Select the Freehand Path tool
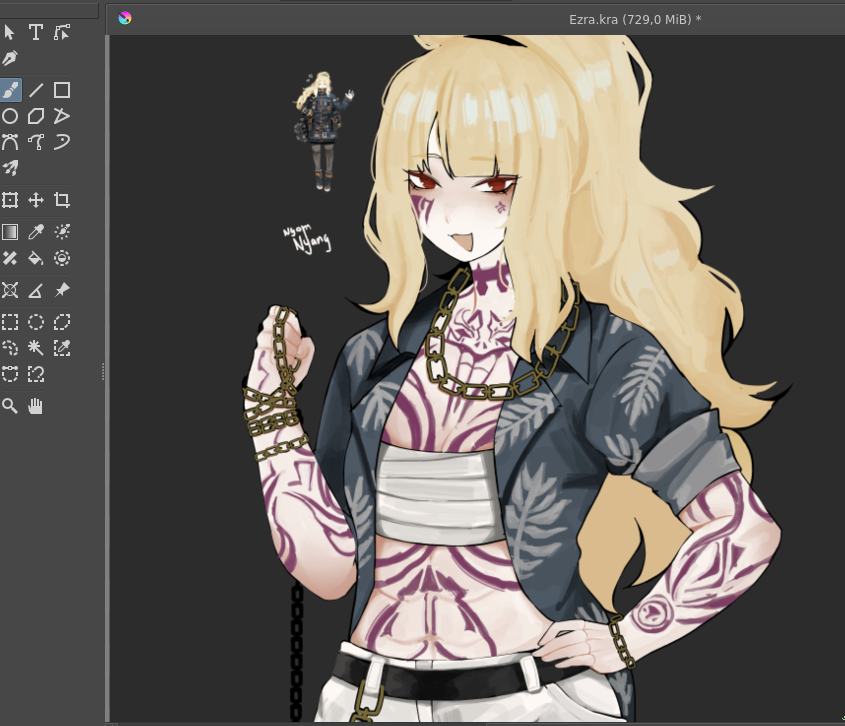 36,142
